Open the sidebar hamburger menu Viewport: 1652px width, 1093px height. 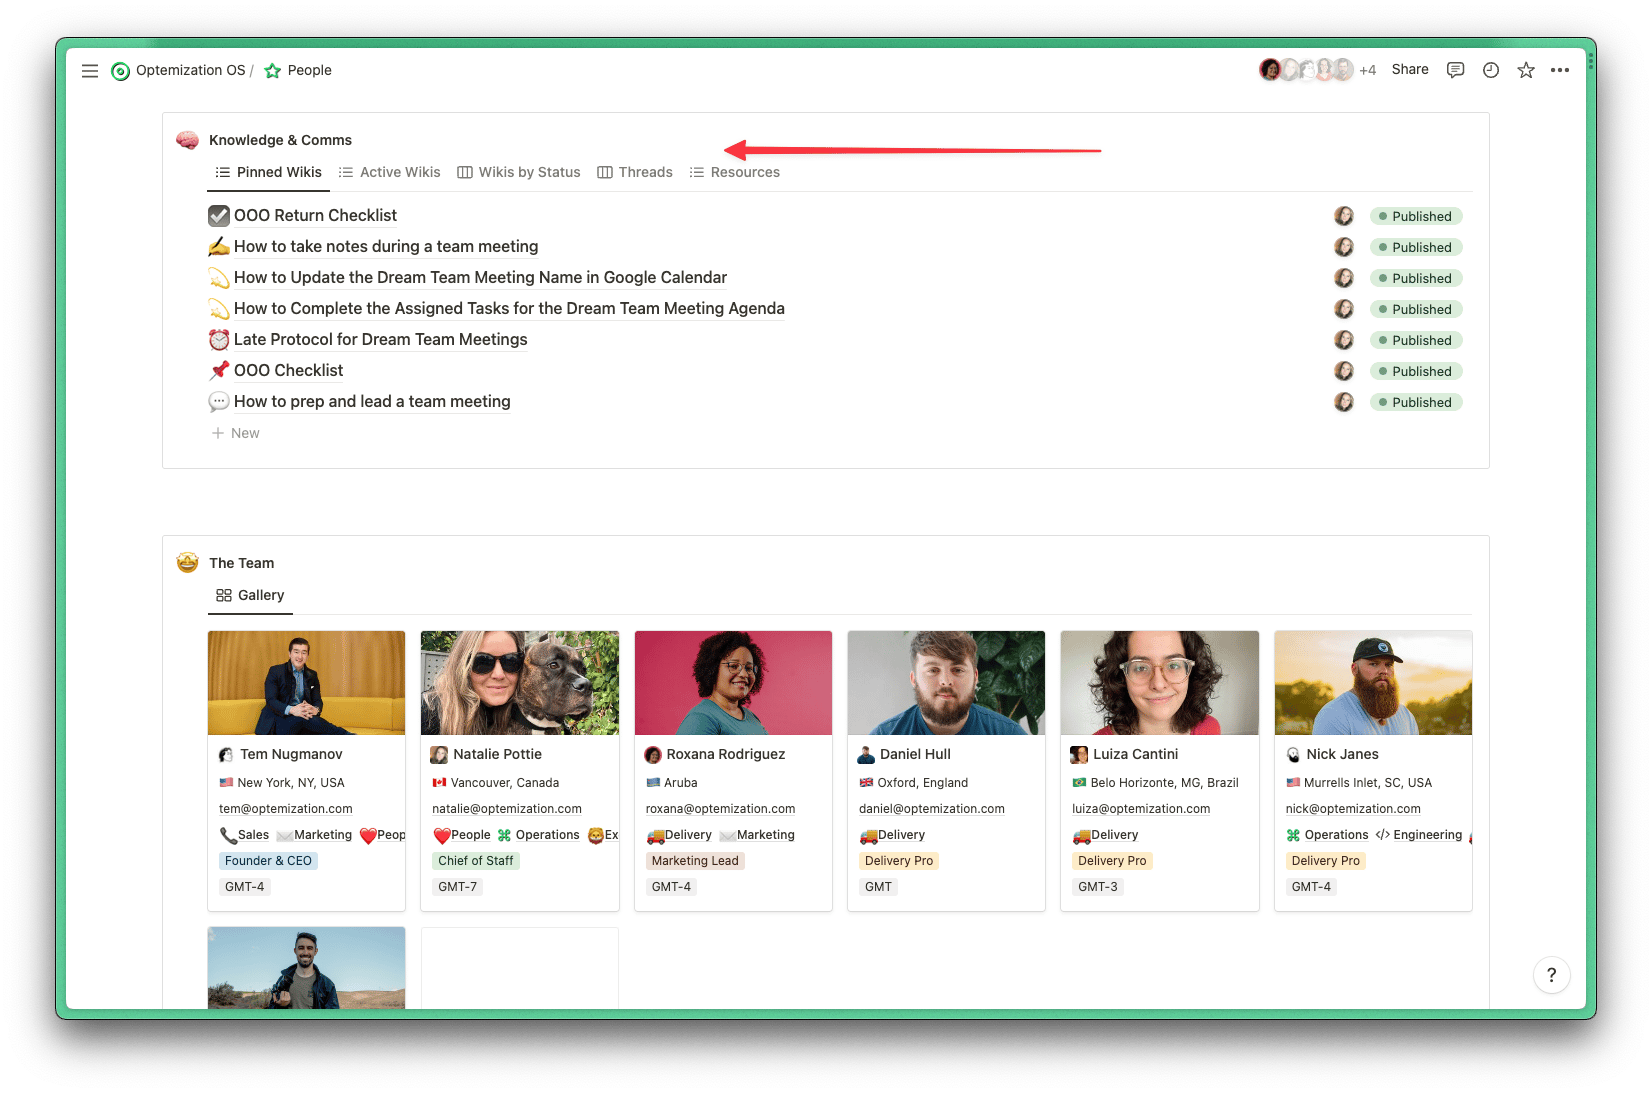tap(90, 71)
